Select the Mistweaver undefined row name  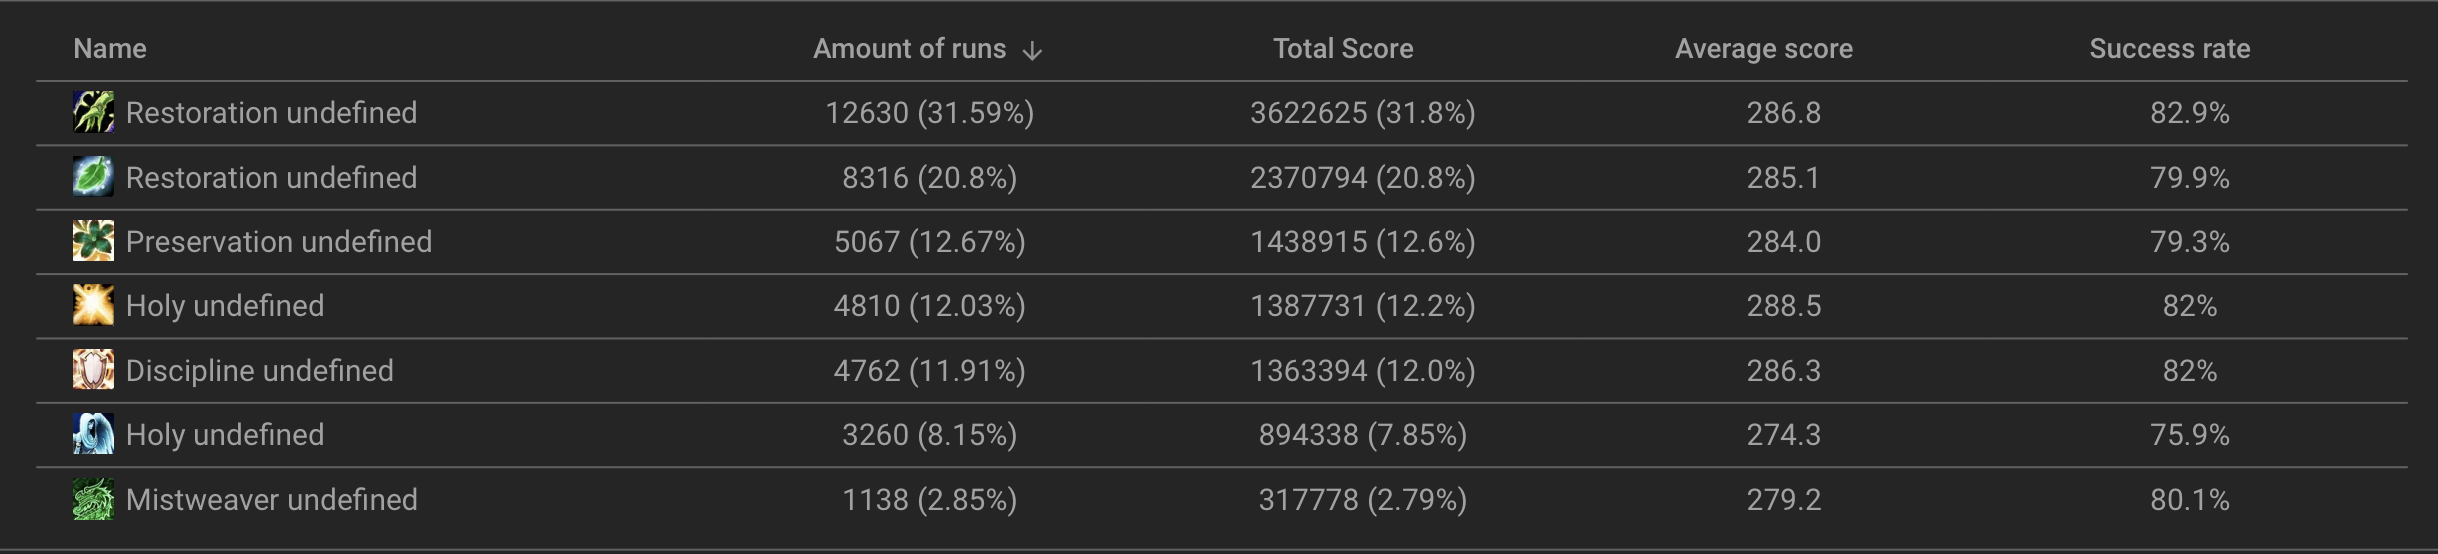[272, 499]
